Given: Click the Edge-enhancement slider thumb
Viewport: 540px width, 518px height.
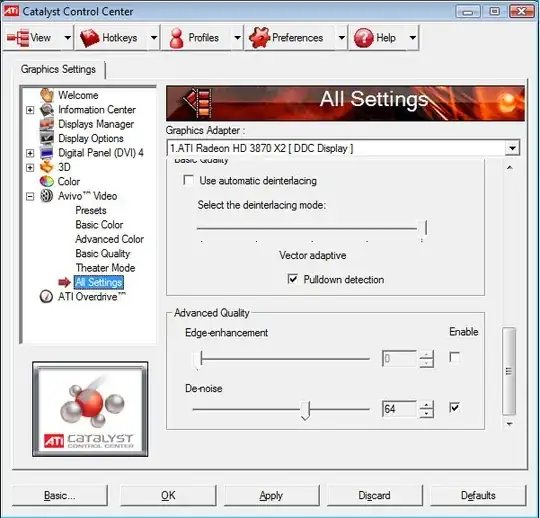Looking at the screenshot, I should [198, 360].
